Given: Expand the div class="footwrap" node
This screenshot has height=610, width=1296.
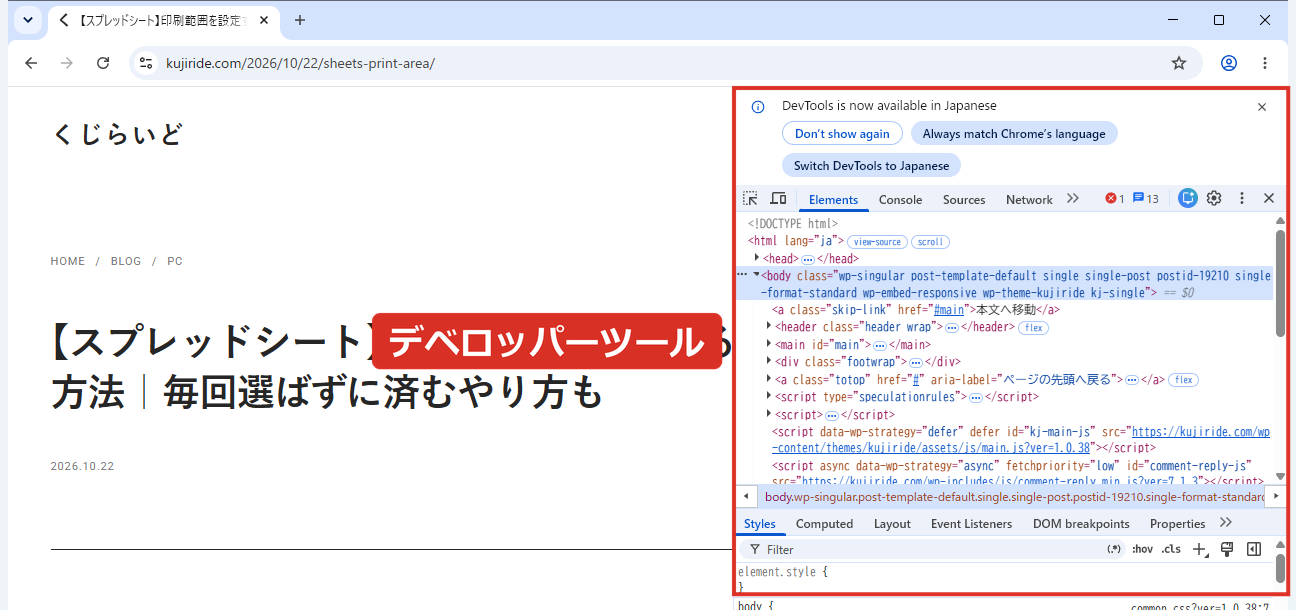Looking at the screenshot, I should point(768,361).
